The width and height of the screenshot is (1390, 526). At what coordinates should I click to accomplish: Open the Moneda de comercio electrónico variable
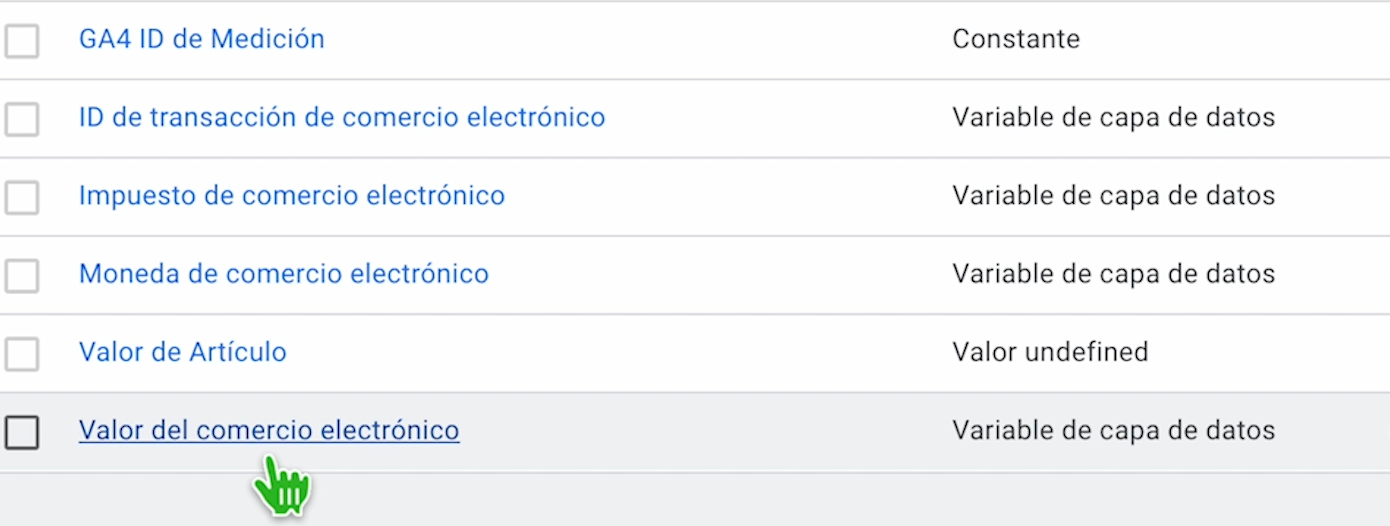pos(284,273)
